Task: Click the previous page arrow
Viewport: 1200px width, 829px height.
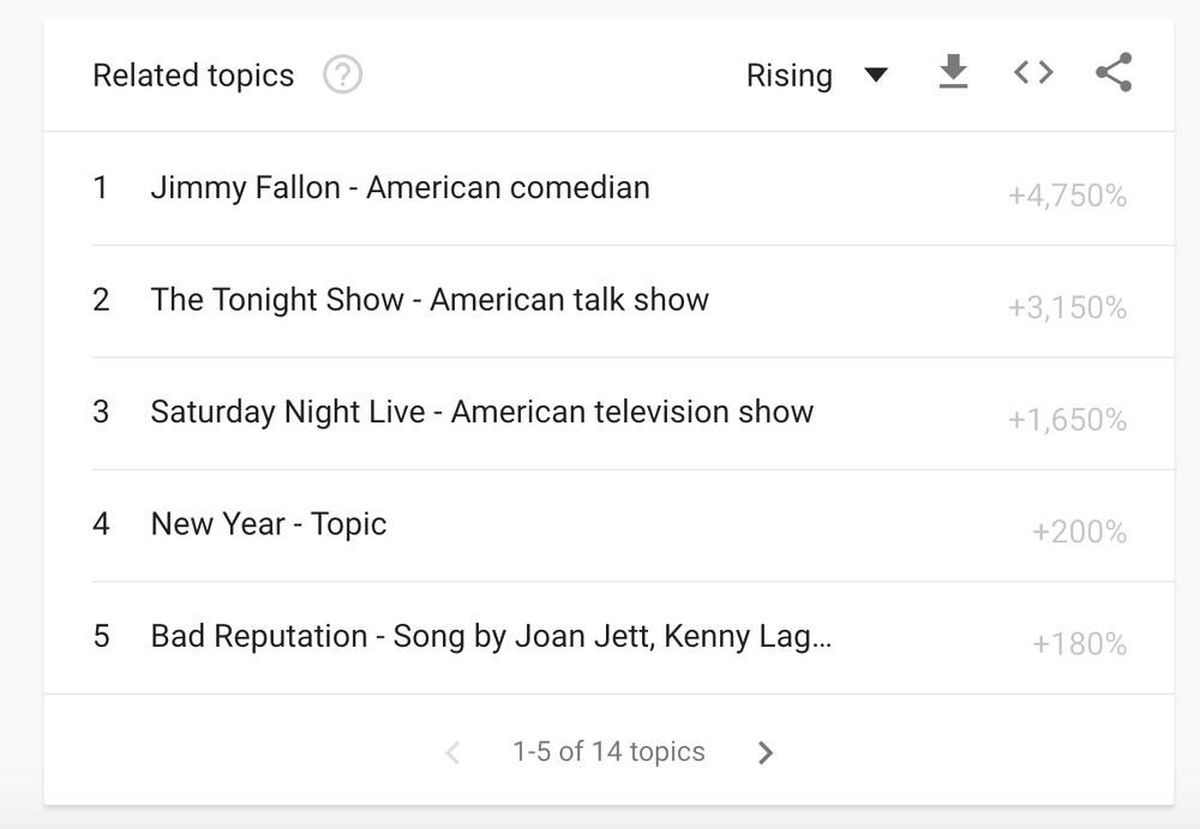Action: click(453, 752)
